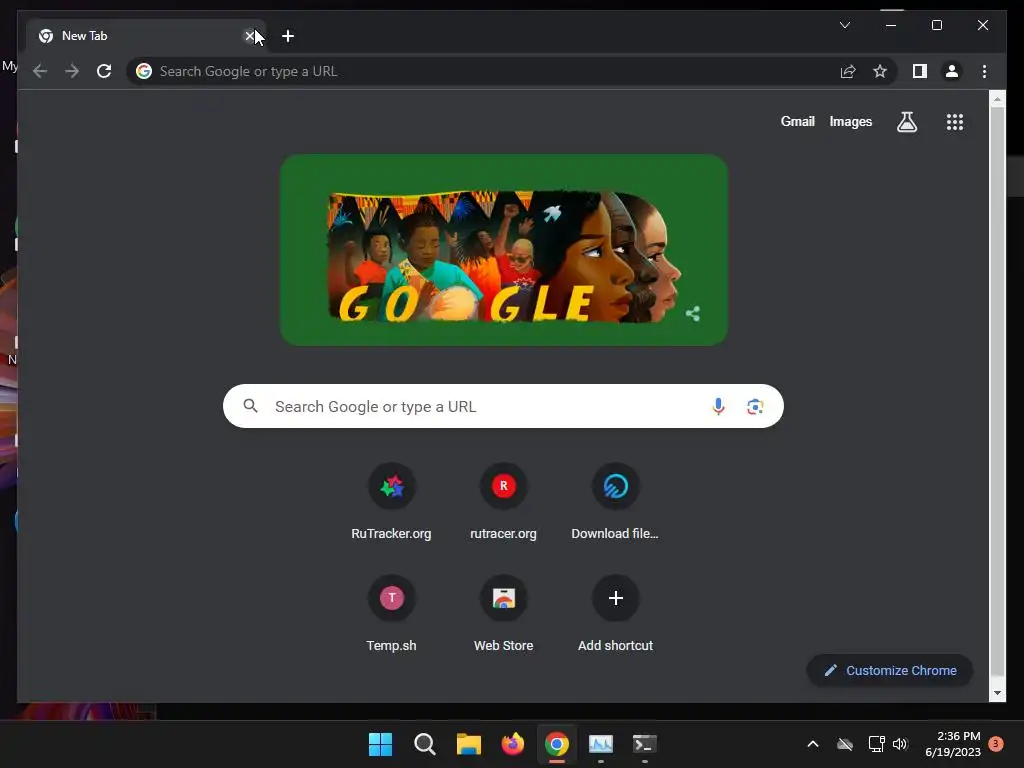Viewport: 1024px width, 768px height.
Task: Open rutracer.org shortcut
Action: [x=504, y=502]
